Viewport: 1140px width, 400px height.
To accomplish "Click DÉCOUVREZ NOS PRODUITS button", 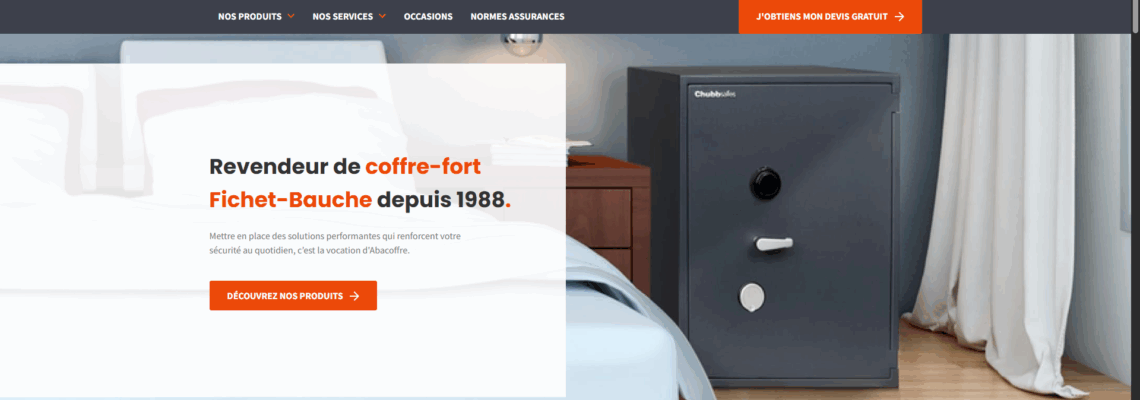I will 293,296.
